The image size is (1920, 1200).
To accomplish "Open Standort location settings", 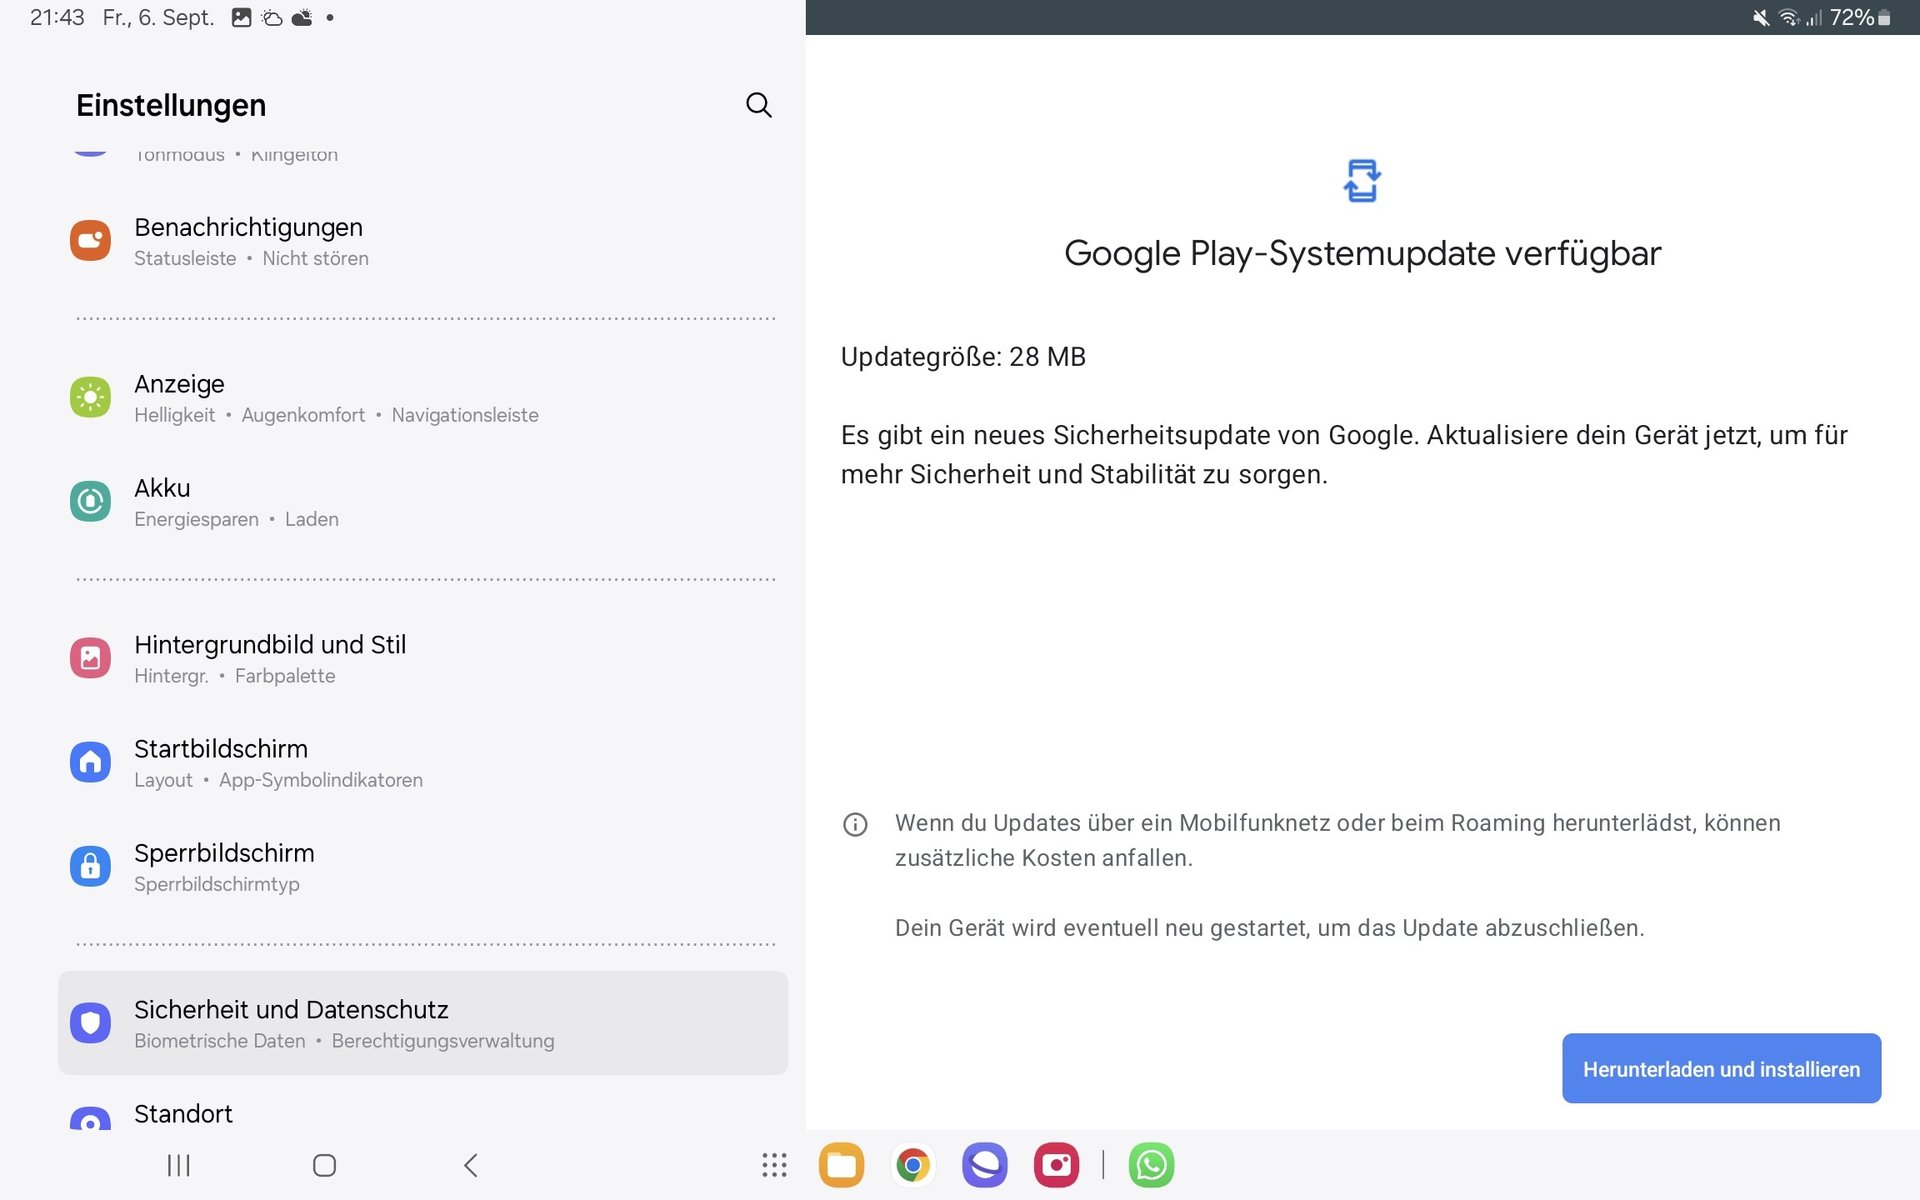I will click(x=184, y=1114).
